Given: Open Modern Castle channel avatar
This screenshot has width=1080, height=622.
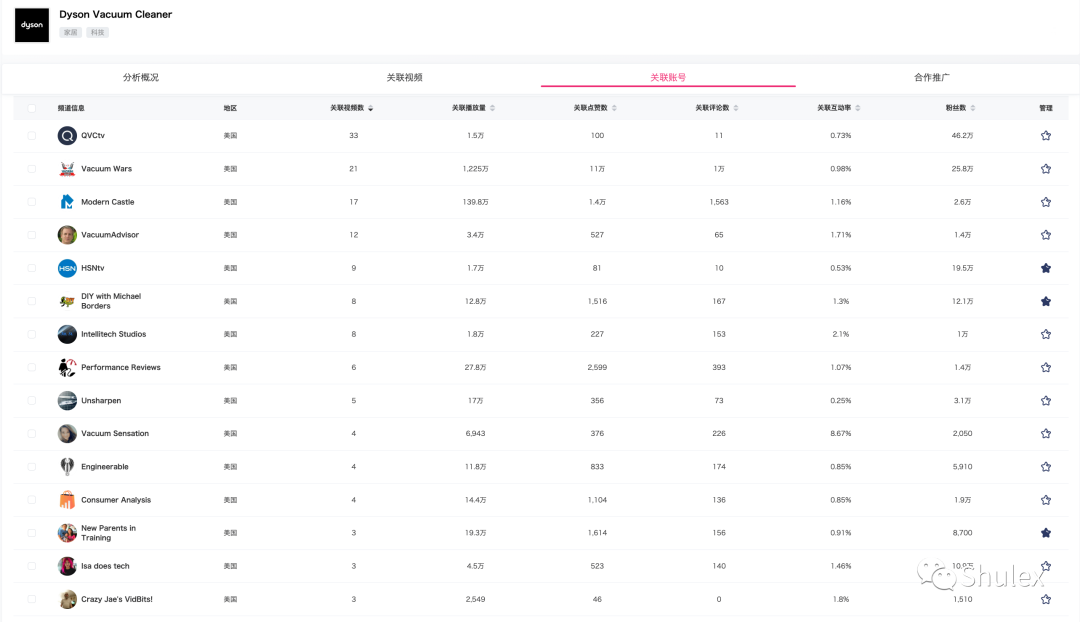Looking at the screenshot, I should click(x=67, y=202).
